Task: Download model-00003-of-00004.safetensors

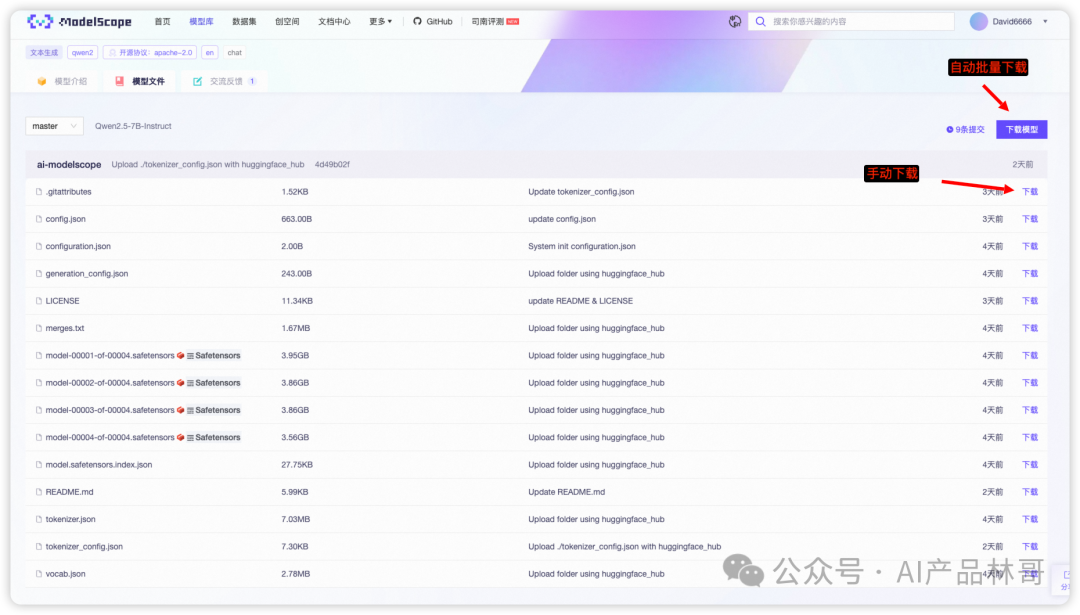Action: click(1030, 410)
